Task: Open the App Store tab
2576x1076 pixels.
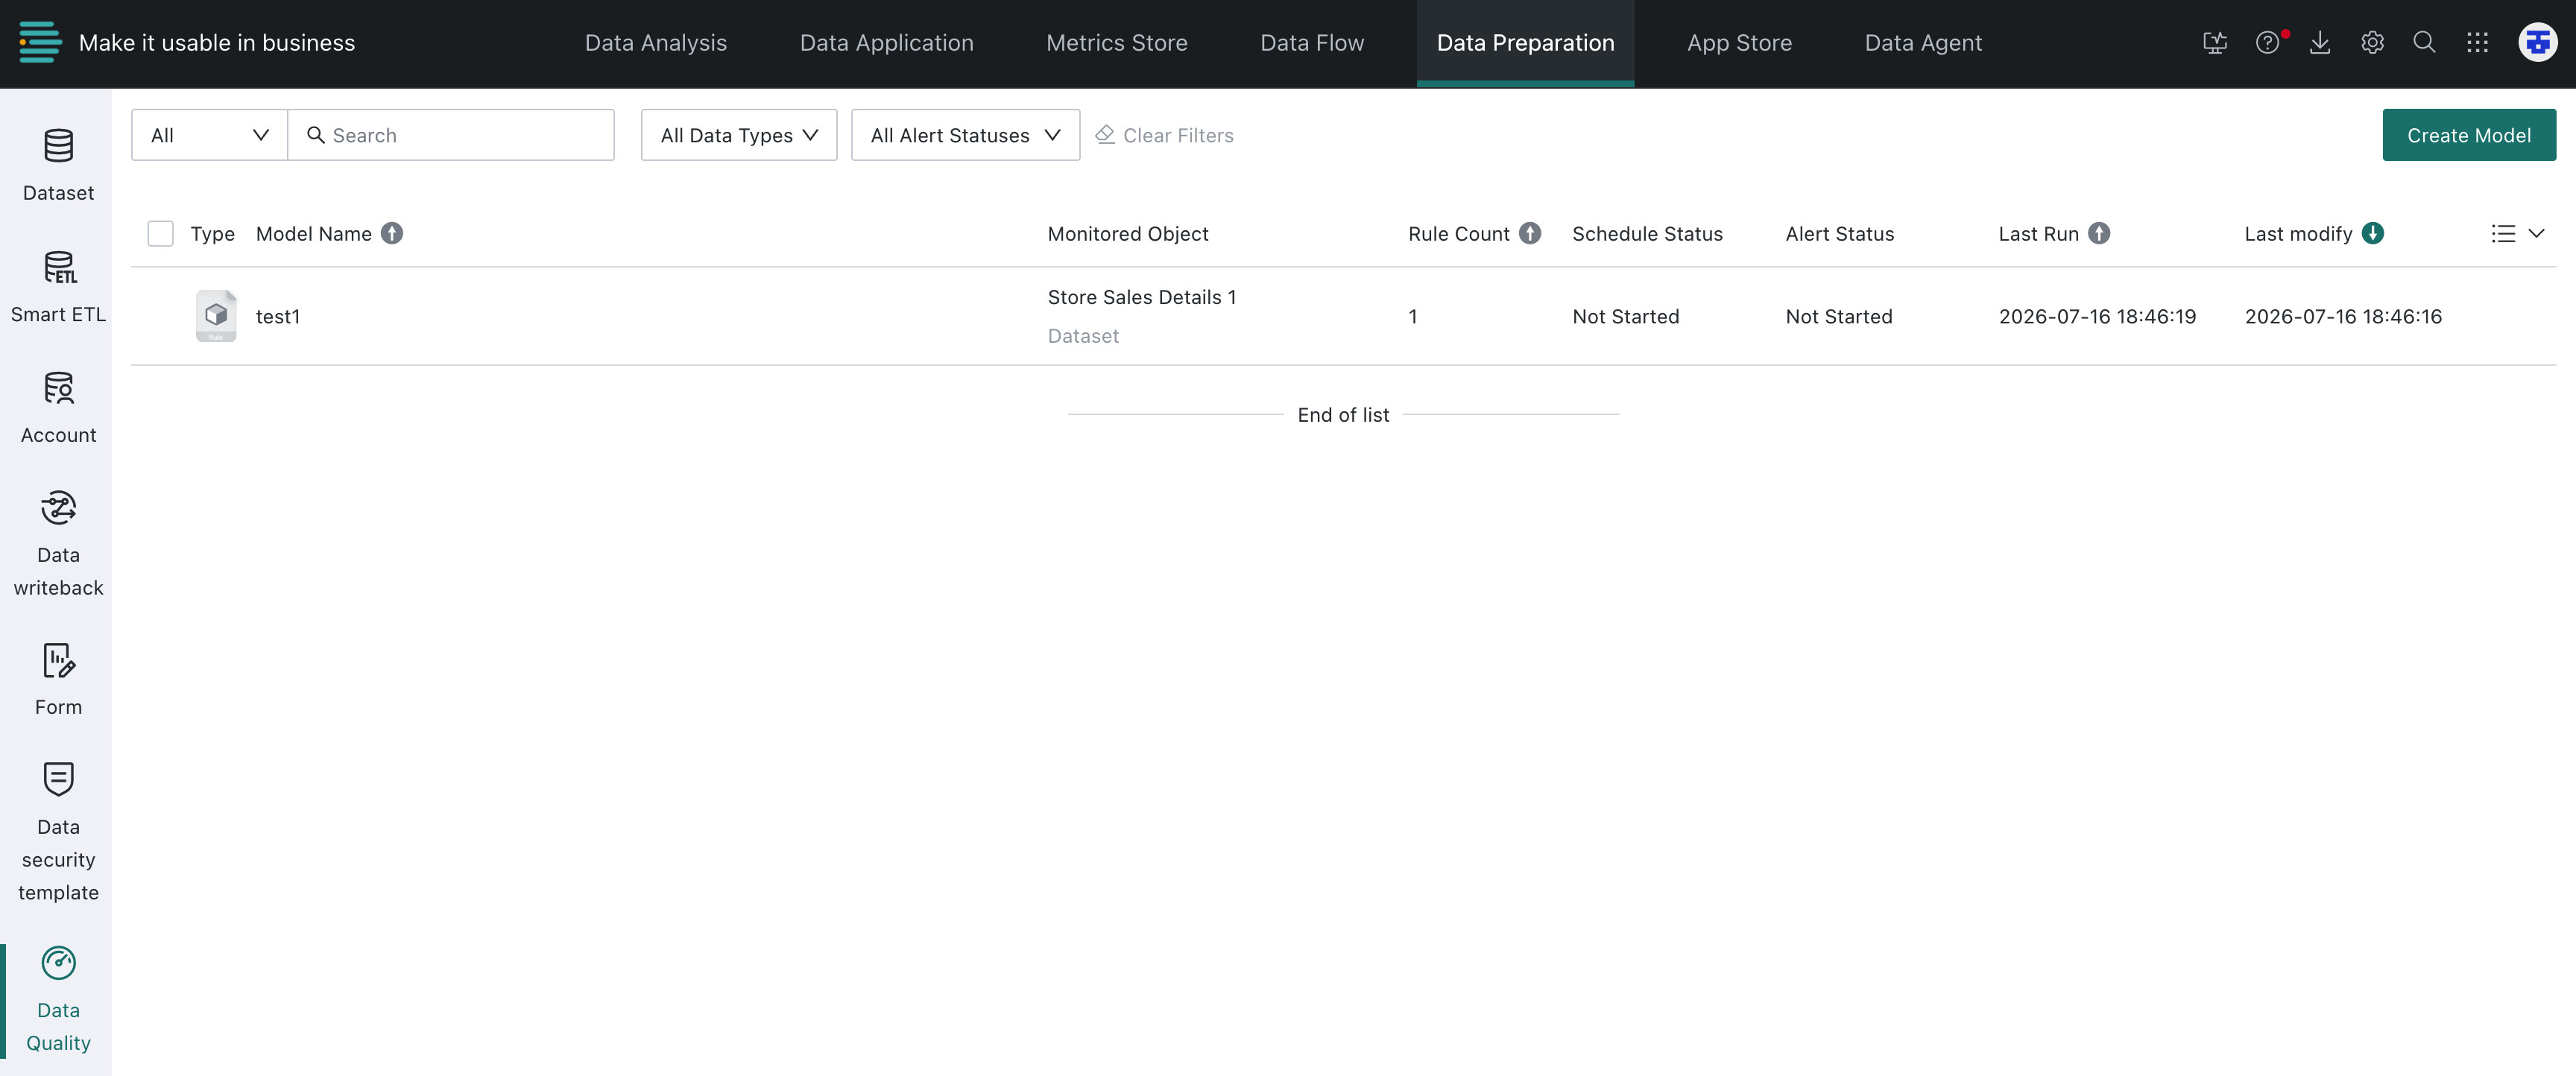Action: point(1739,43)
